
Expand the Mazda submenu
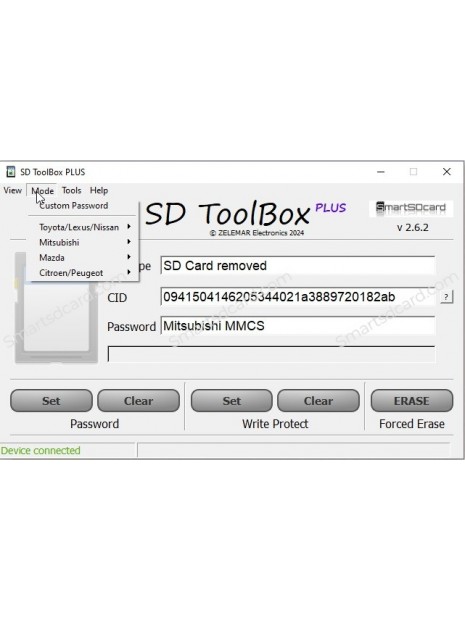click(x=83, y=257)
